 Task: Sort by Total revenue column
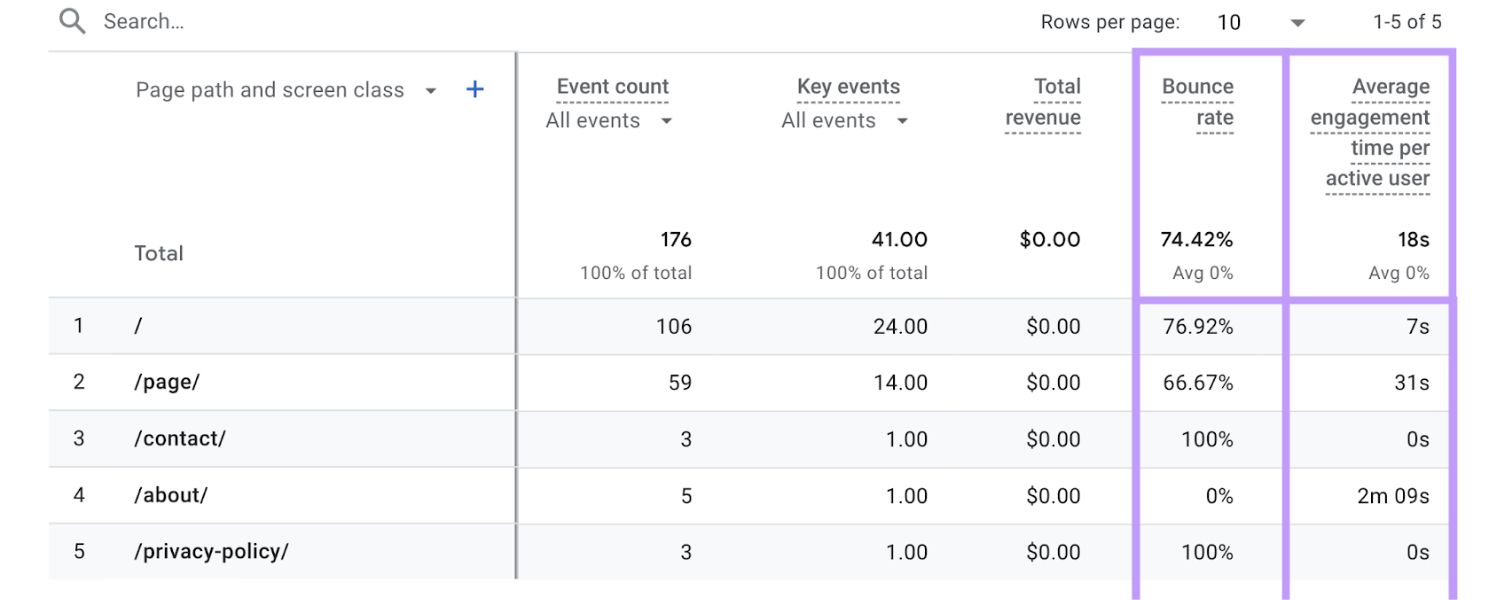pos(1043,102)
